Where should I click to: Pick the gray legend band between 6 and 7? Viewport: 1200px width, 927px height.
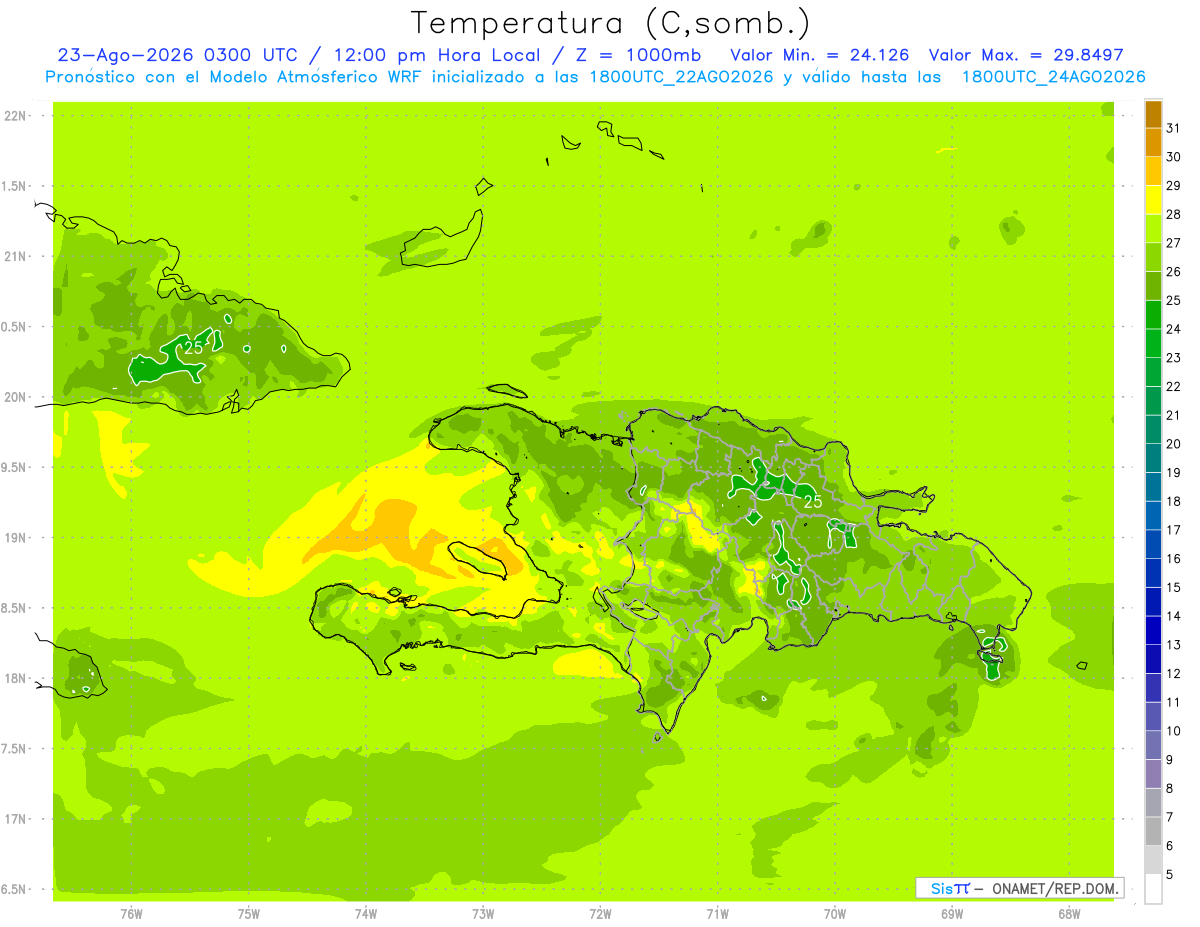1153,831
